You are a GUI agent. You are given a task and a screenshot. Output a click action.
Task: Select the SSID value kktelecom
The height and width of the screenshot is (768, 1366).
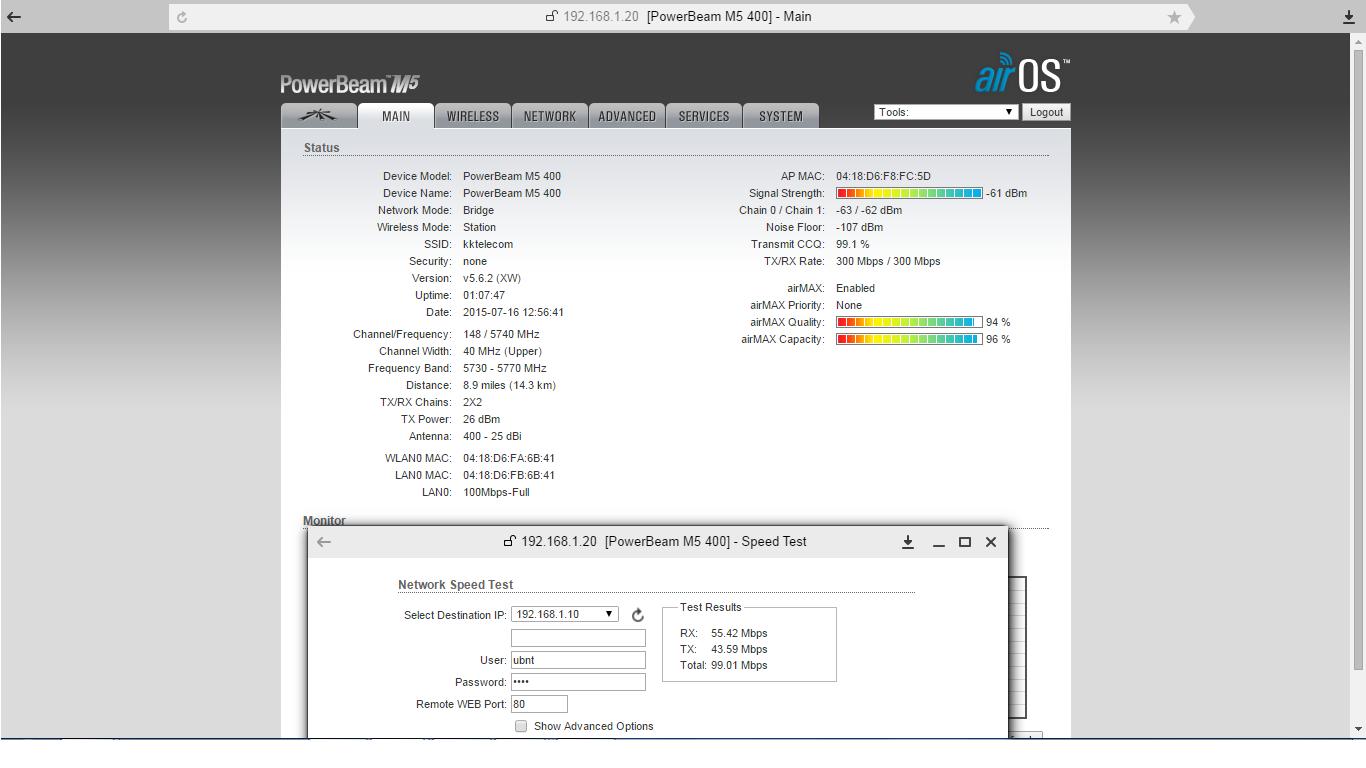(488, 244)
